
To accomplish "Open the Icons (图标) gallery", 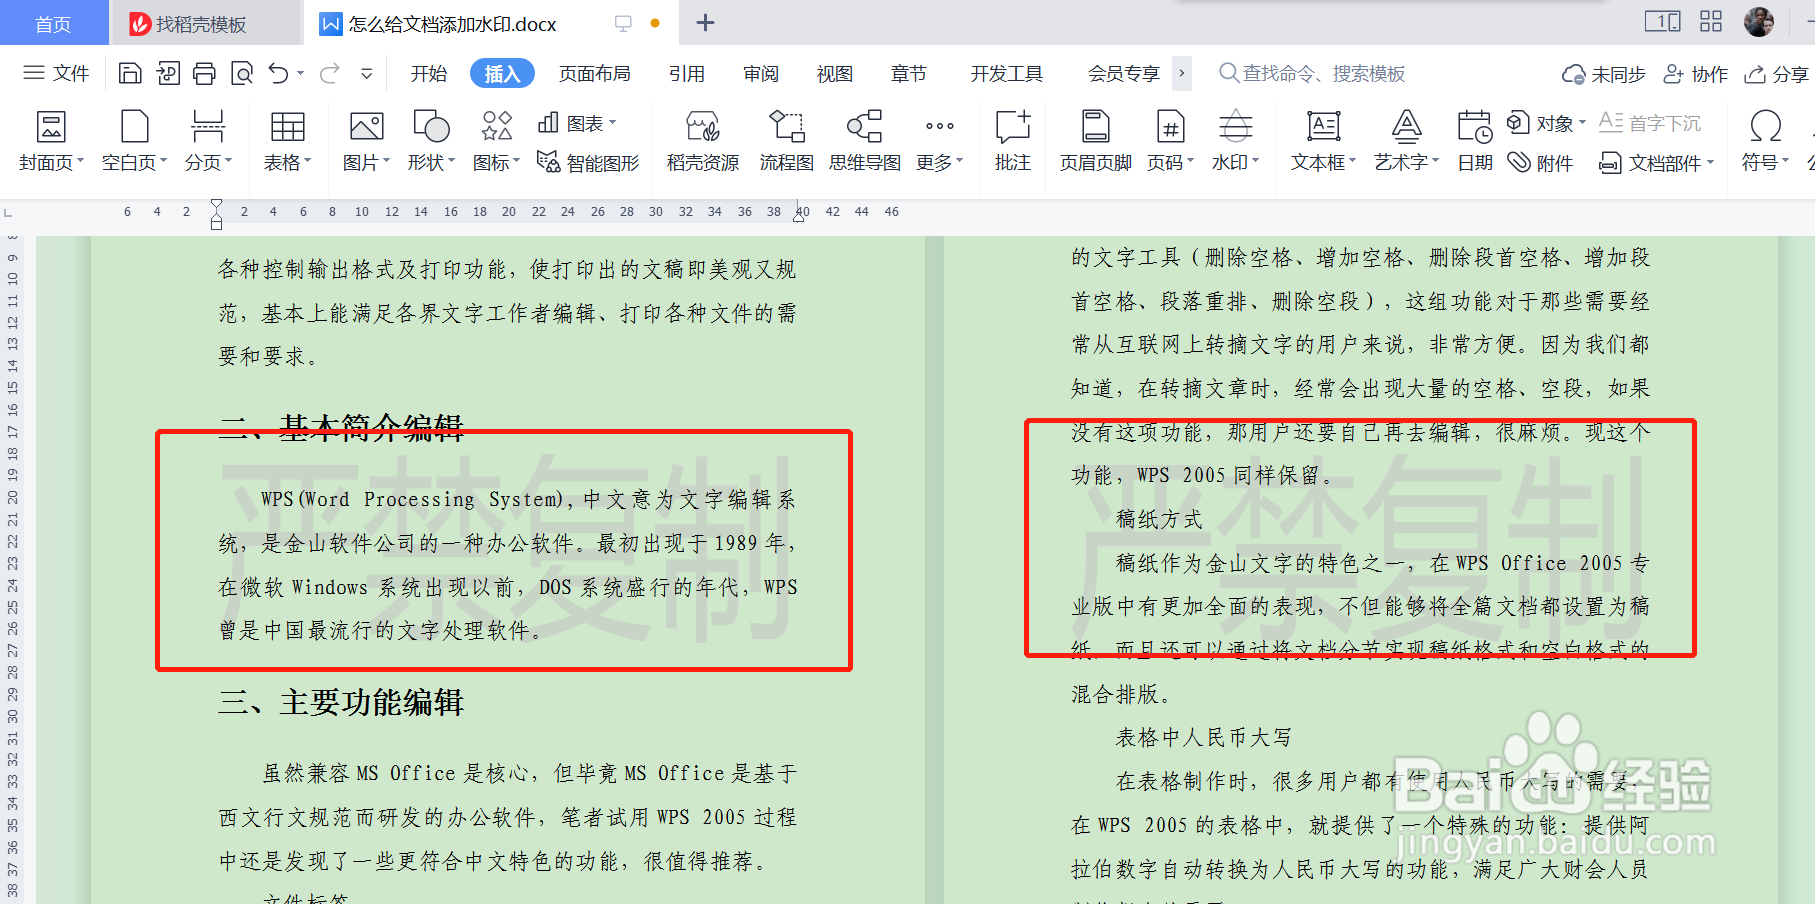I will click(x=496, y=141).
